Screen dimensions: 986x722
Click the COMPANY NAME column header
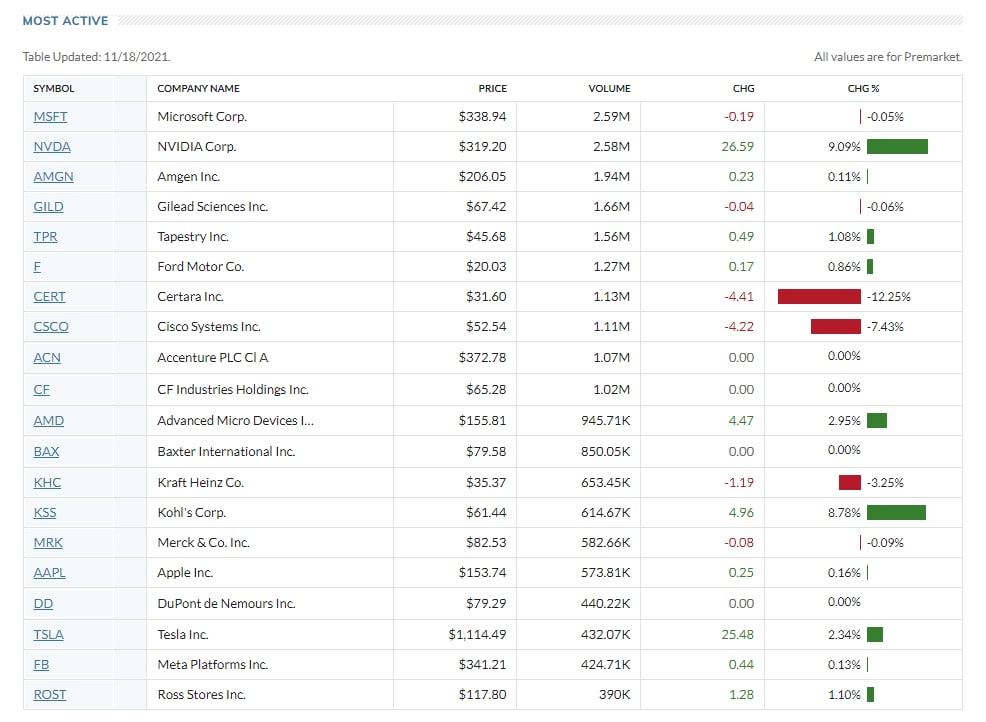198,89
